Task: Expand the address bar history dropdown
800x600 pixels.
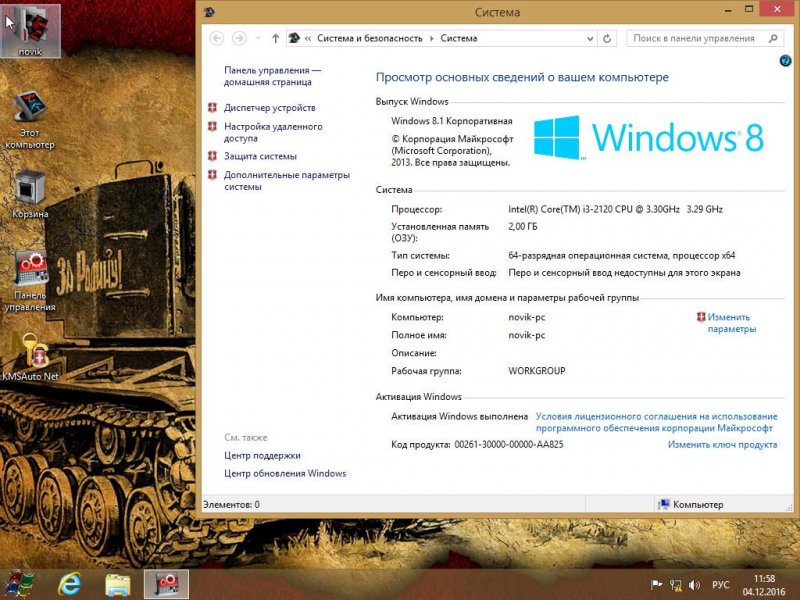Action: click(590, 39)
